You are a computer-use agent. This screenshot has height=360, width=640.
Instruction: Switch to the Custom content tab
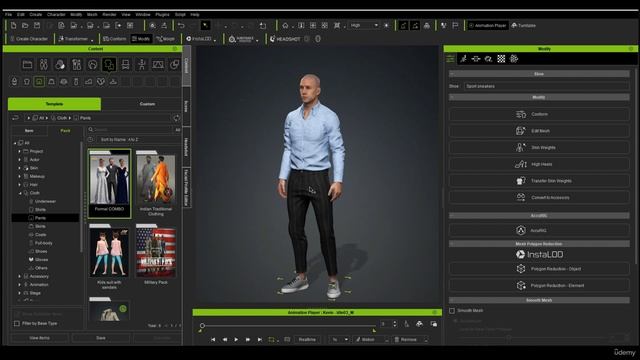[x=147, y=104]
